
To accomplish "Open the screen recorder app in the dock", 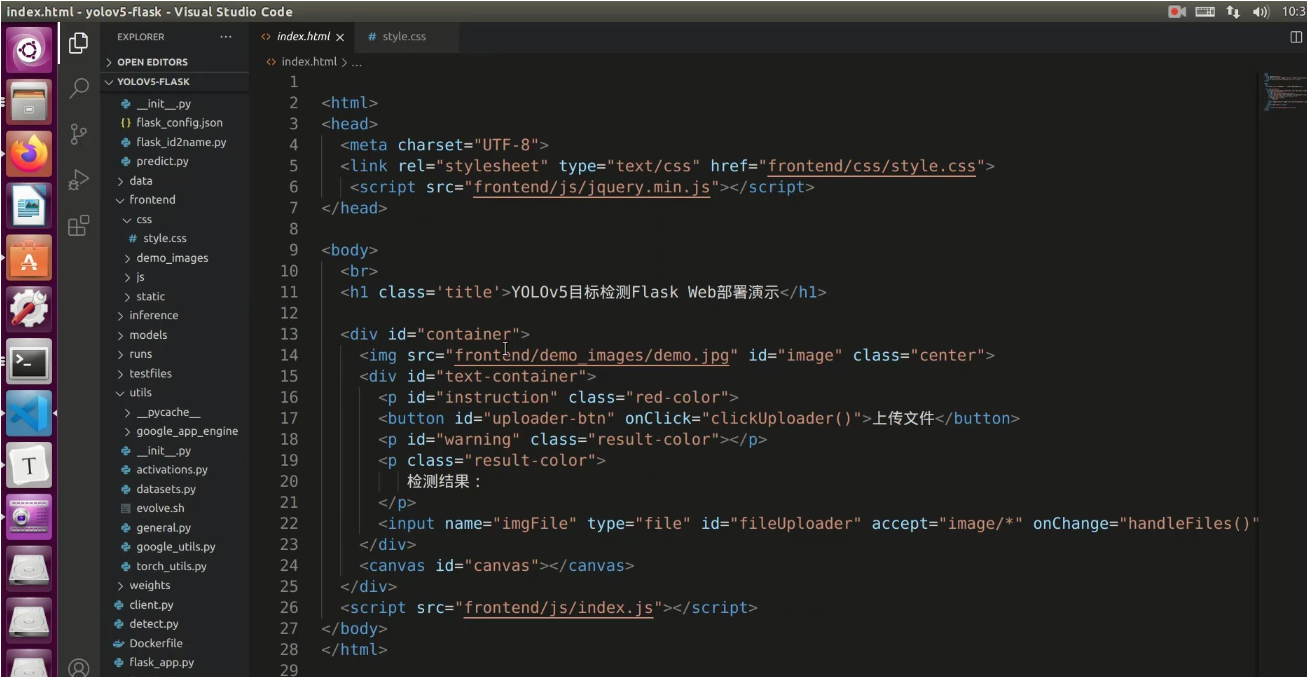I will click(29, 518).
